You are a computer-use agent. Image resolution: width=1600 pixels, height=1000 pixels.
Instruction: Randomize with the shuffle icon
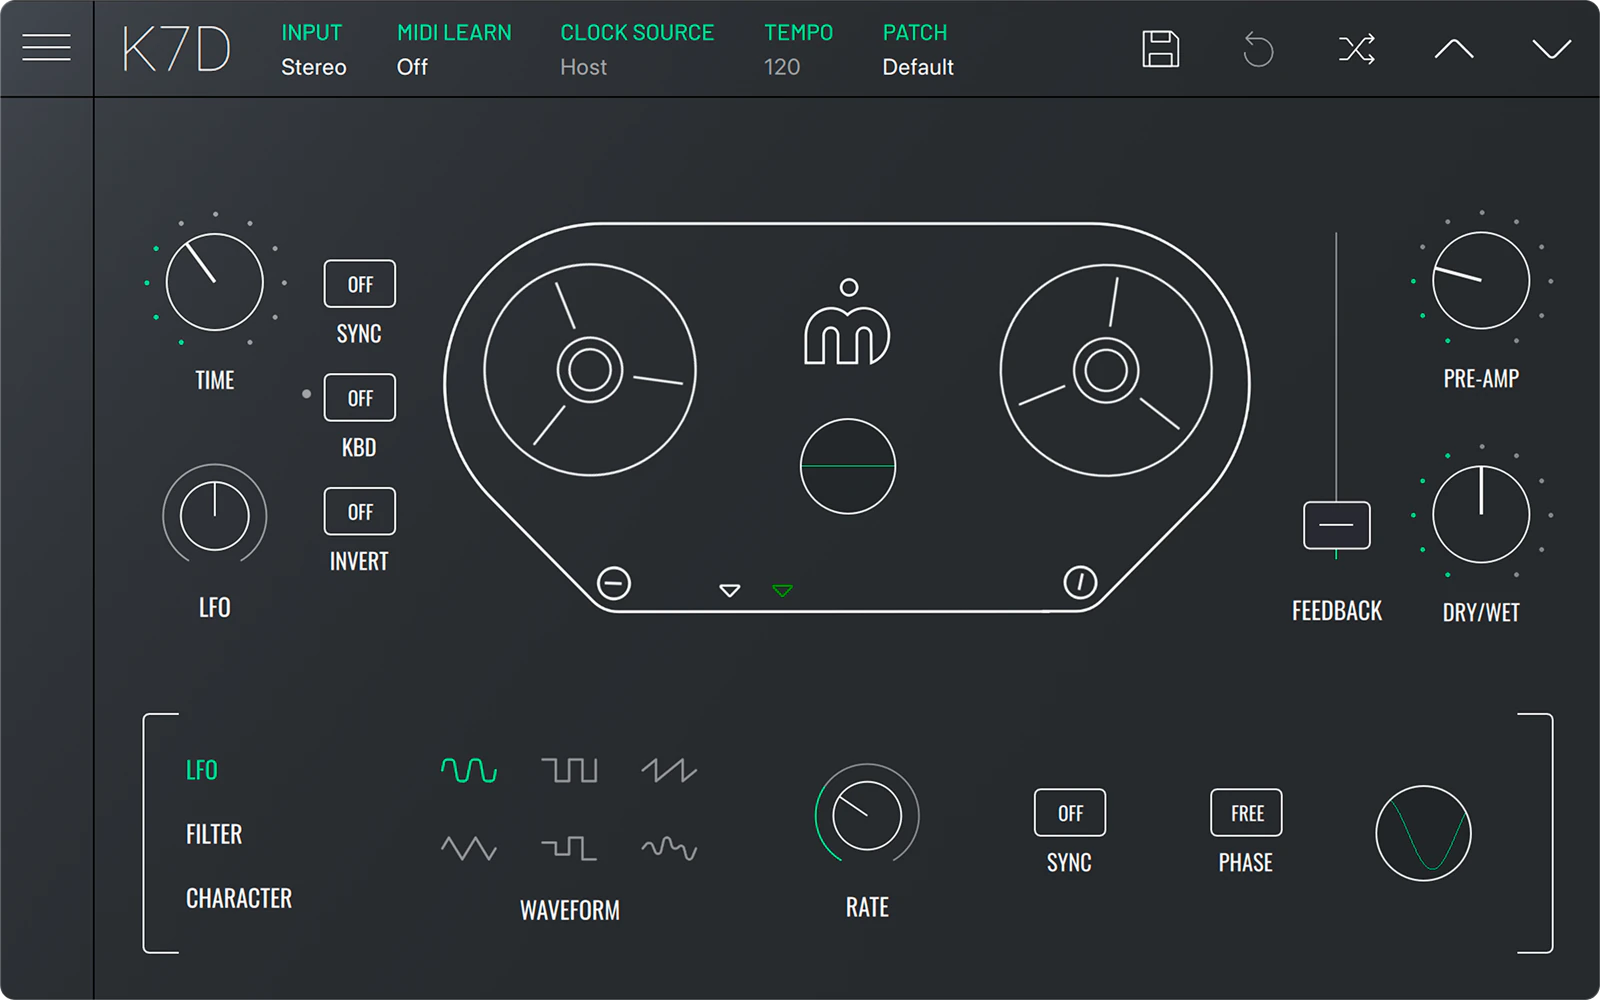click(1356, 49)
